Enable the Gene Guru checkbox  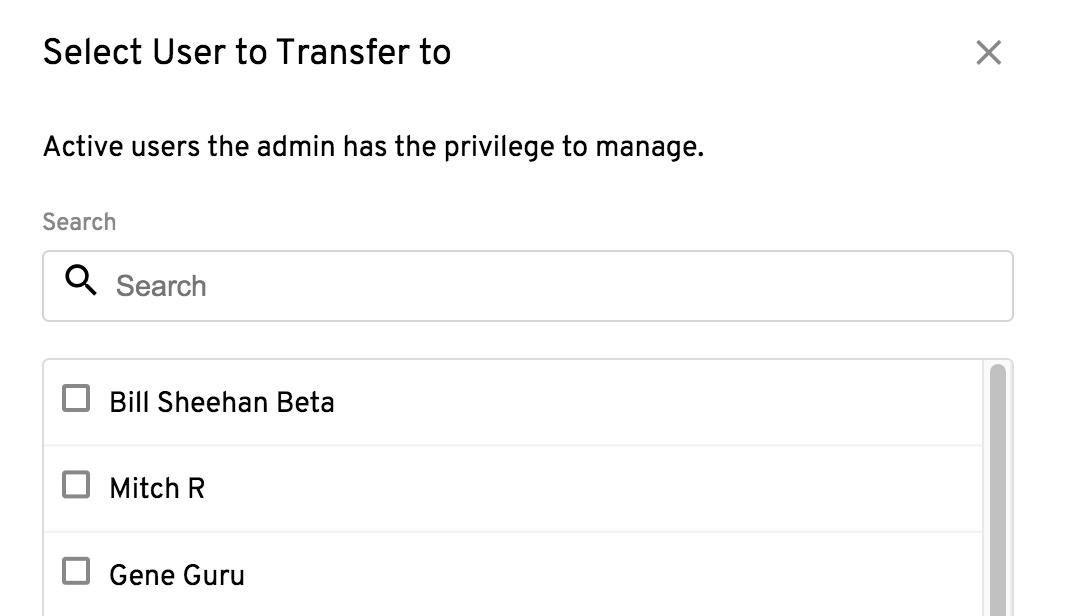click(76, 571)
